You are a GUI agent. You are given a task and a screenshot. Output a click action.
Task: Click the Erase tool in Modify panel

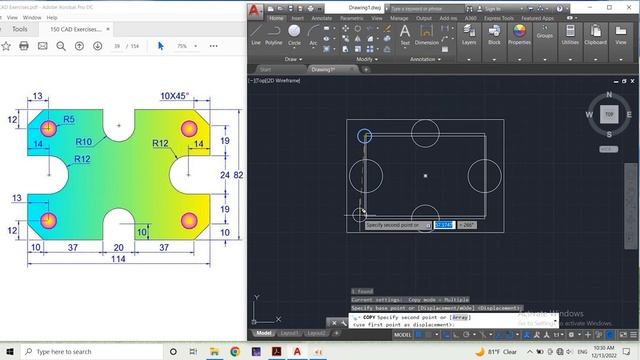pyautogui.click(x=387, y=29)
